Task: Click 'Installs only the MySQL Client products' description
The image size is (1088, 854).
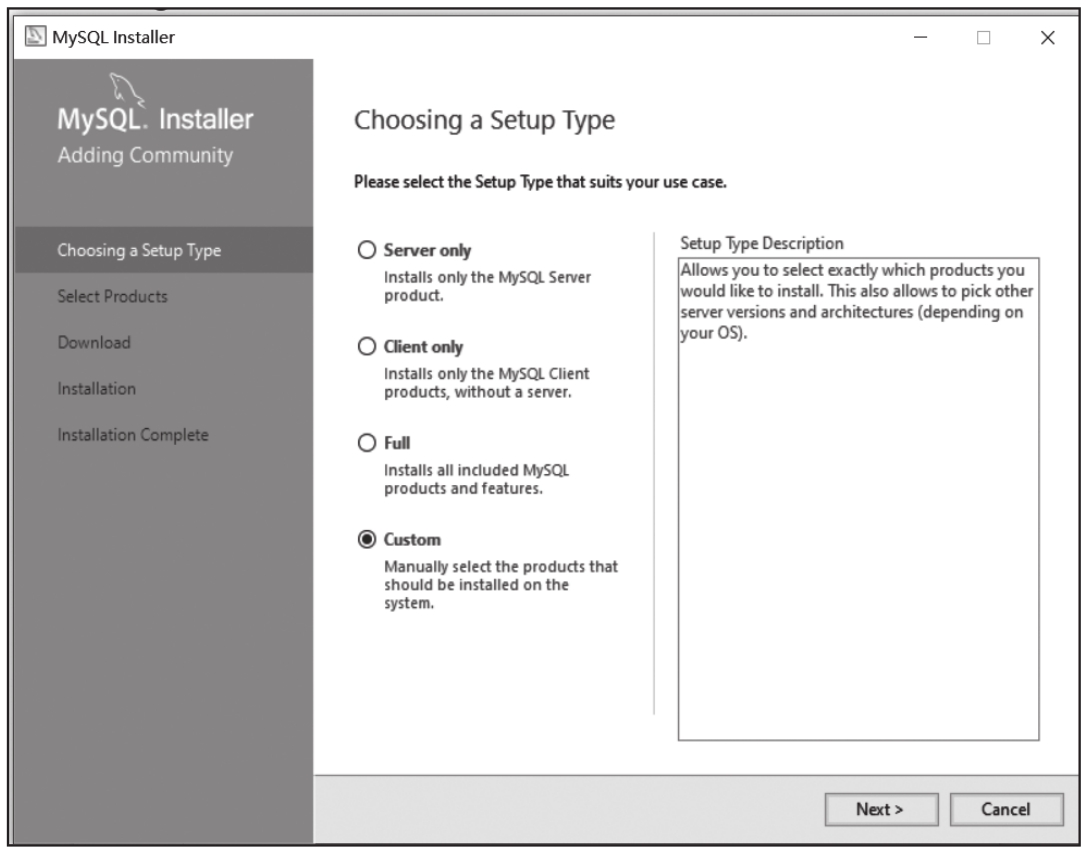Action: click(486, 382)
